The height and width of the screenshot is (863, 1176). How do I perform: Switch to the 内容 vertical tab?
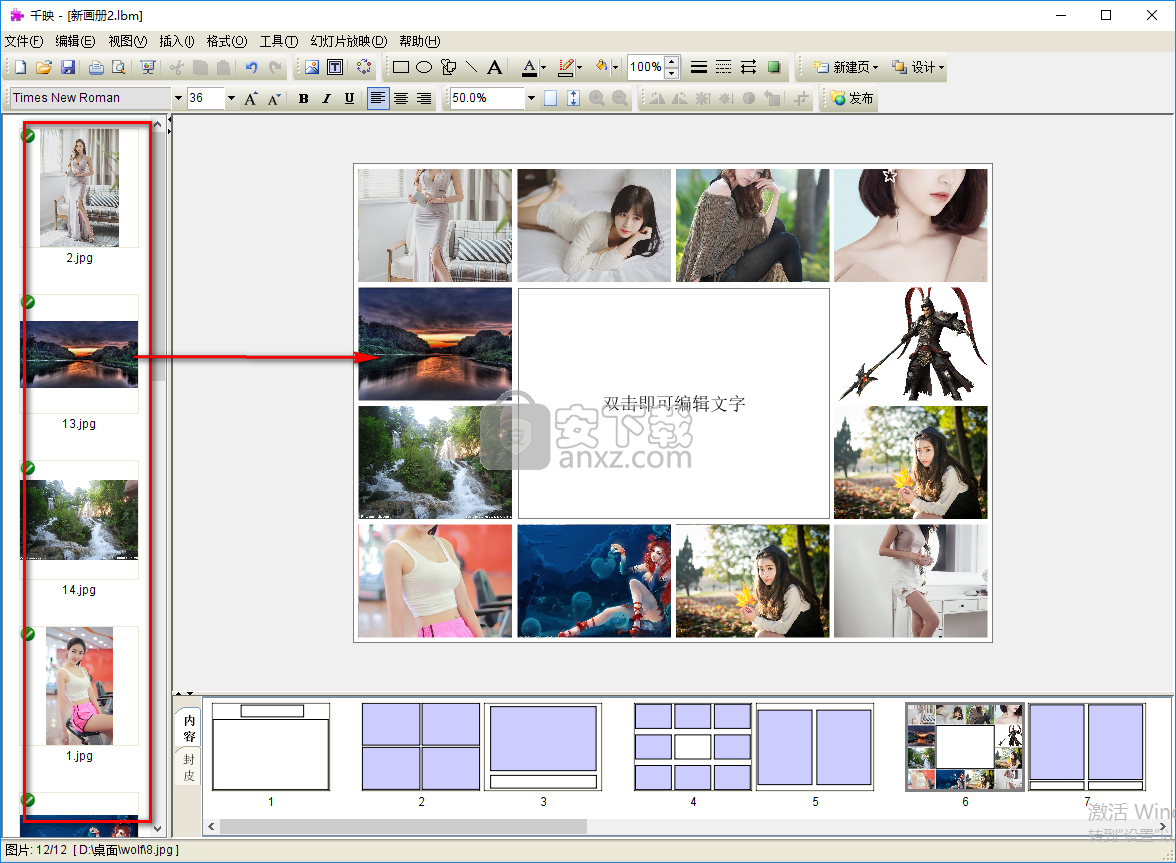pyautogui.click(x=189, y=727)
